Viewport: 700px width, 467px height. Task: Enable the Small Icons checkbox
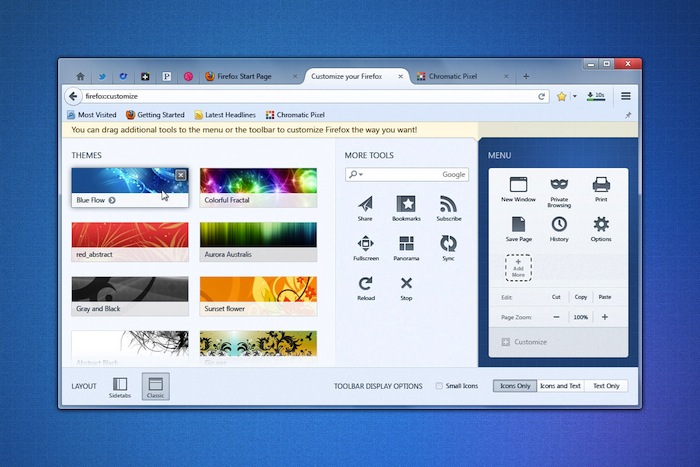click(x=440, y=386)
